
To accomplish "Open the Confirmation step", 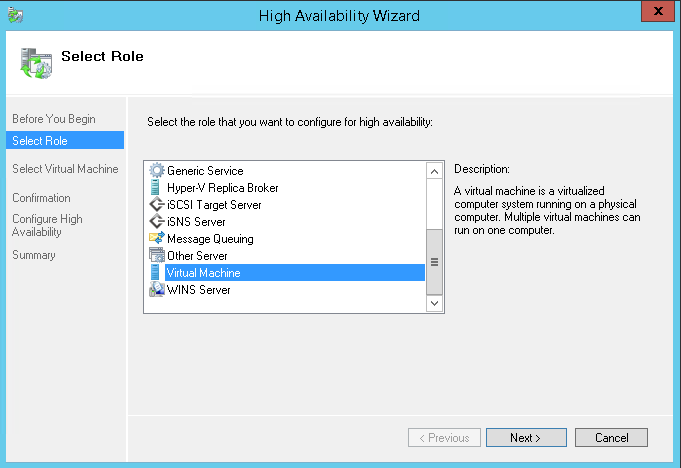I will pyautogui.click(x=41, y=198).
